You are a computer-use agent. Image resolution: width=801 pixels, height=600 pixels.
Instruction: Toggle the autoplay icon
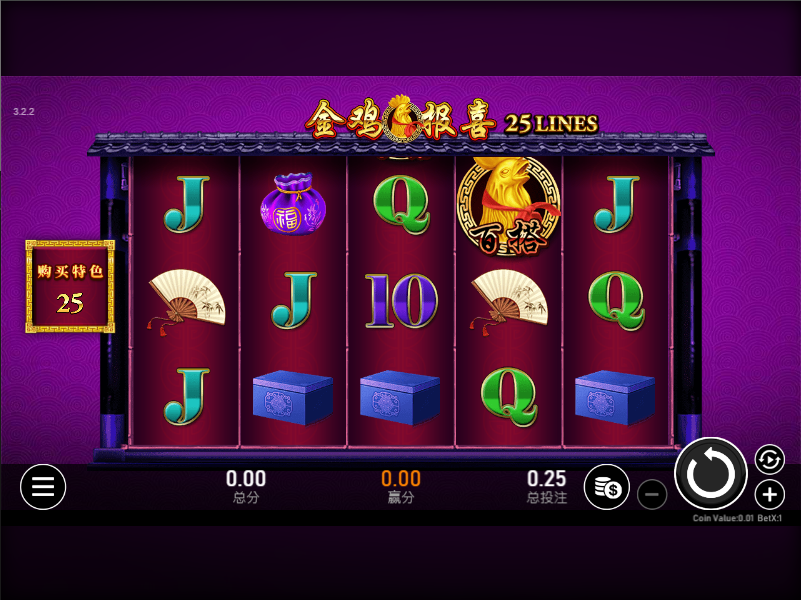pos(769,460)
